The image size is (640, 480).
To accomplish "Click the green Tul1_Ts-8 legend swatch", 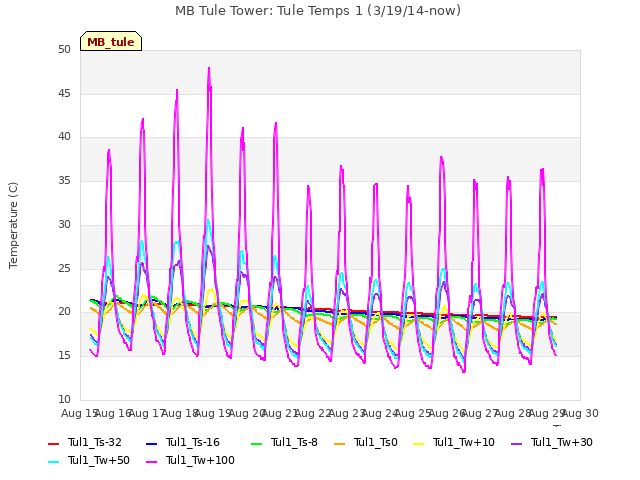I will (x=256, y=443).
